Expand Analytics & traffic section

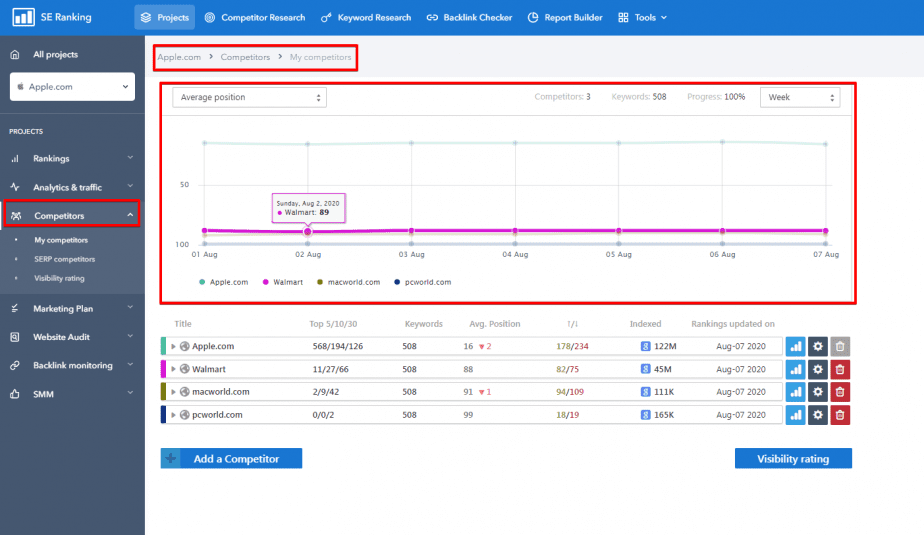click(x=72, y=187)
